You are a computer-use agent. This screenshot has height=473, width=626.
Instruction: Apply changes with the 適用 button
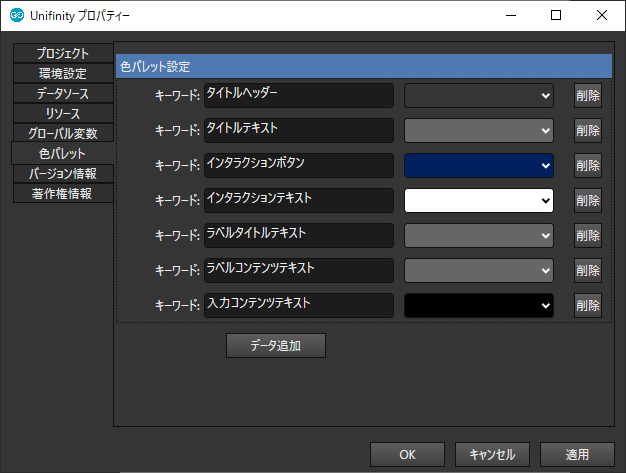tap(577, 455)
